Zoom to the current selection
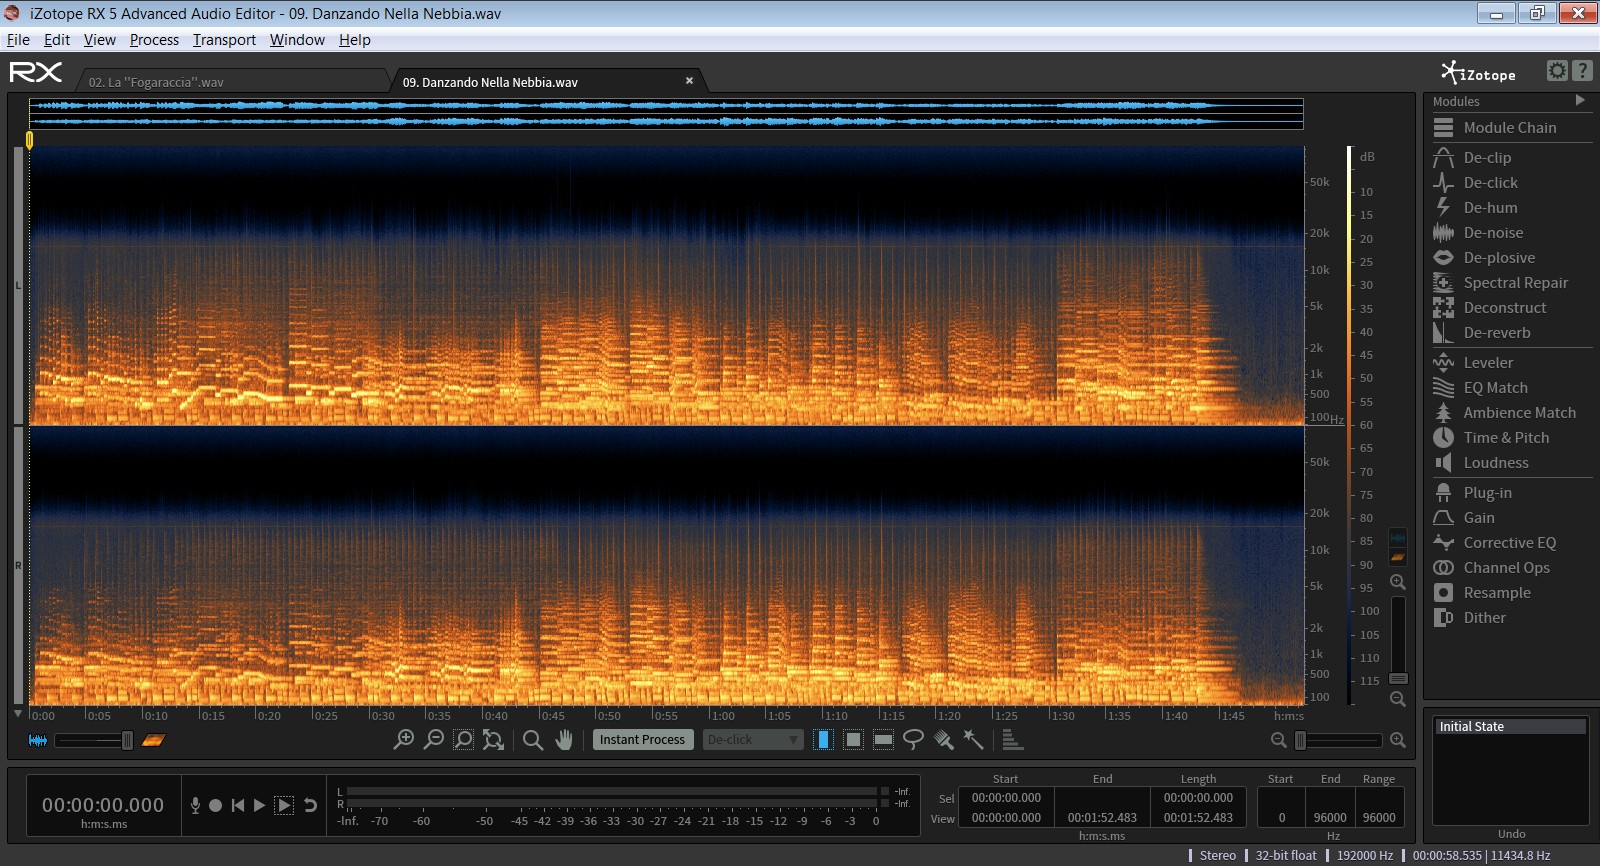Viewport: 1600px width, 866px height. 464,740
